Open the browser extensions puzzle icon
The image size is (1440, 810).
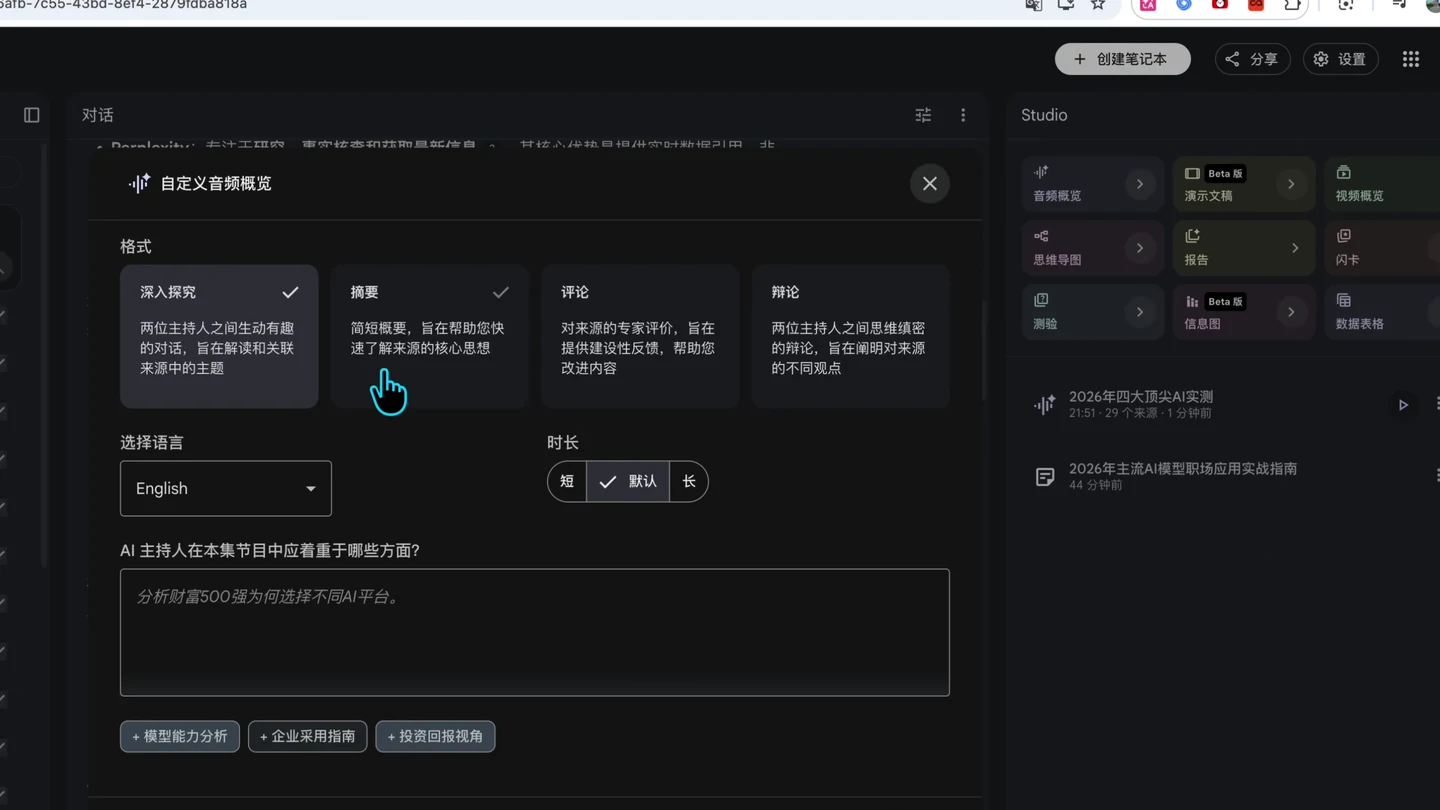coord(1292,5)
